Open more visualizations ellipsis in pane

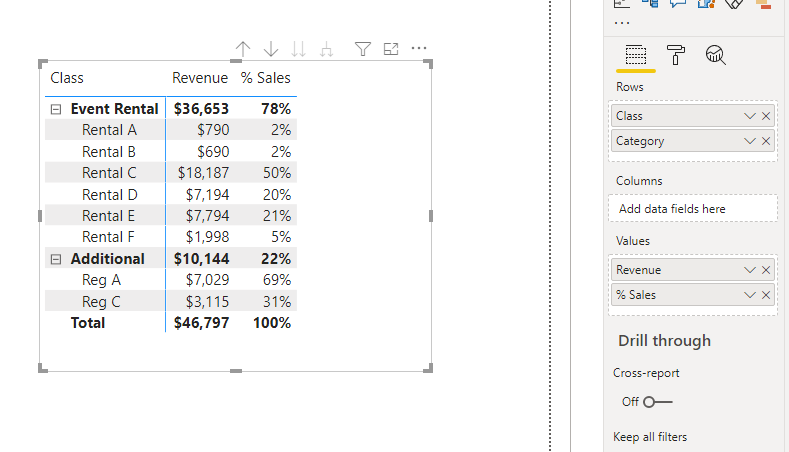click(622, 23)
